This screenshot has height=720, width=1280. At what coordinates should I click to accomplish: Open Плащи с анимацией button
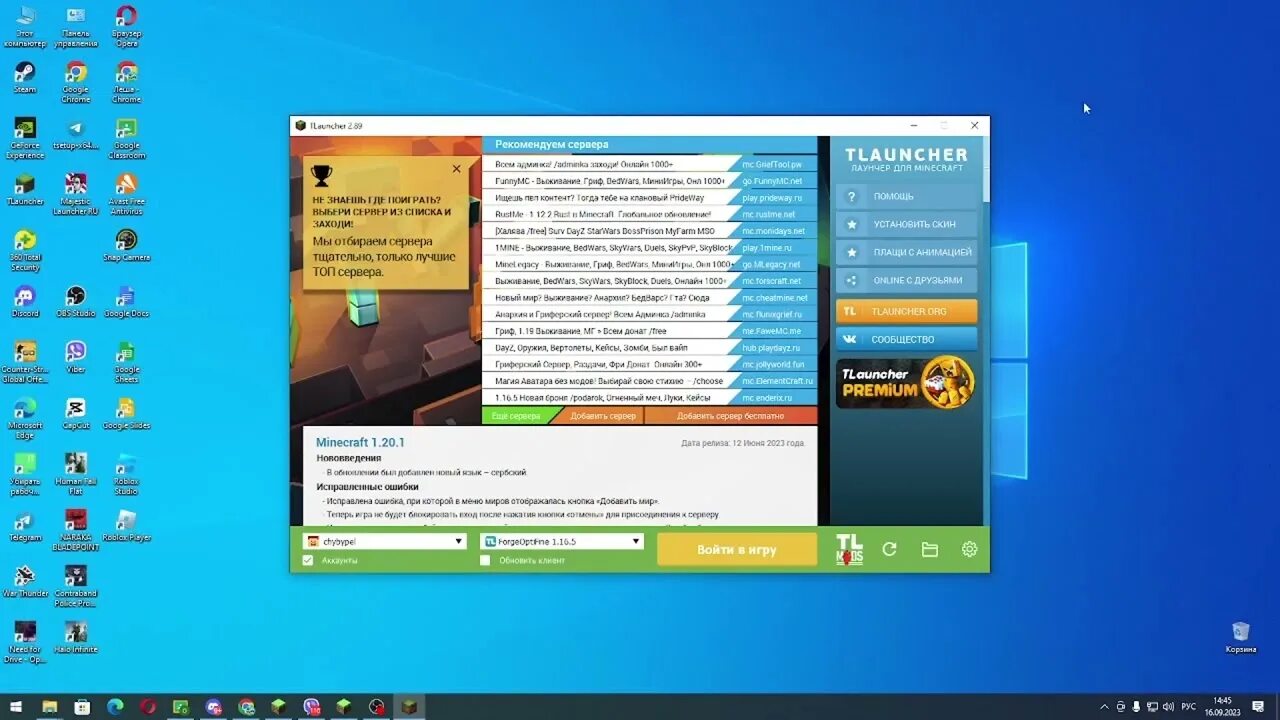pos(906,252)
